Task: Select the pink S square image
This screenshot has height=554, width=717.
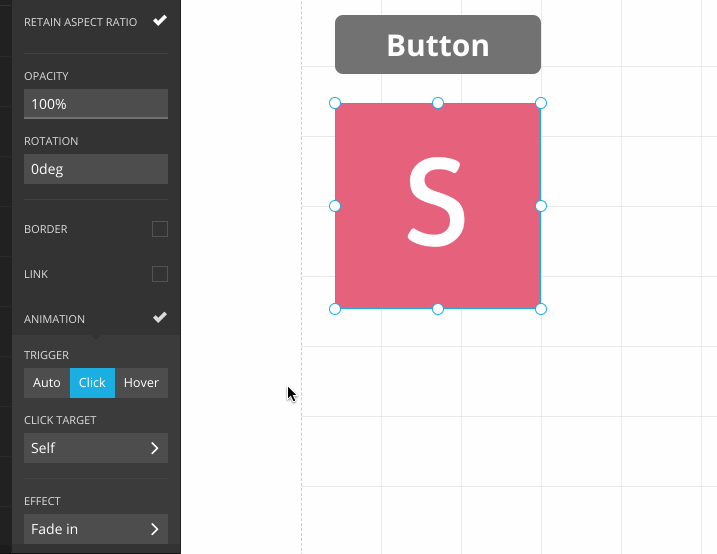Action: click(438, 240)
